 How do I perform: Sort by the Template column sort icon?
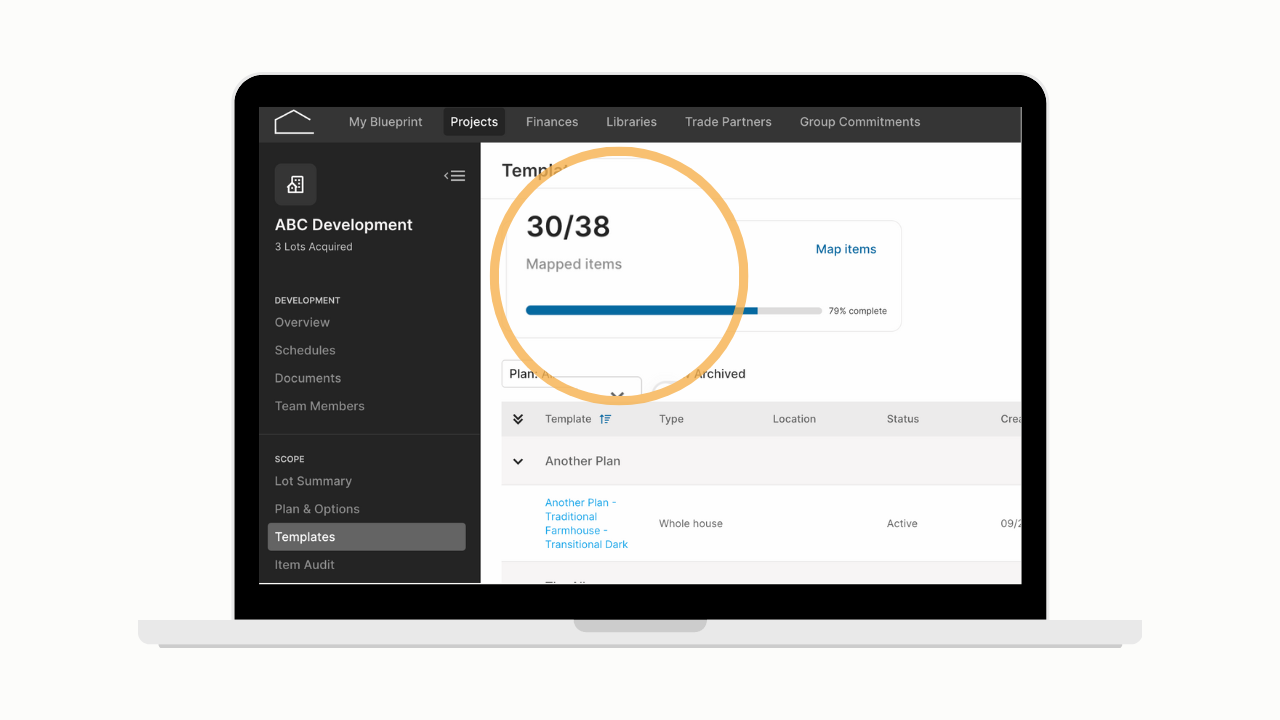click(605, 419)
